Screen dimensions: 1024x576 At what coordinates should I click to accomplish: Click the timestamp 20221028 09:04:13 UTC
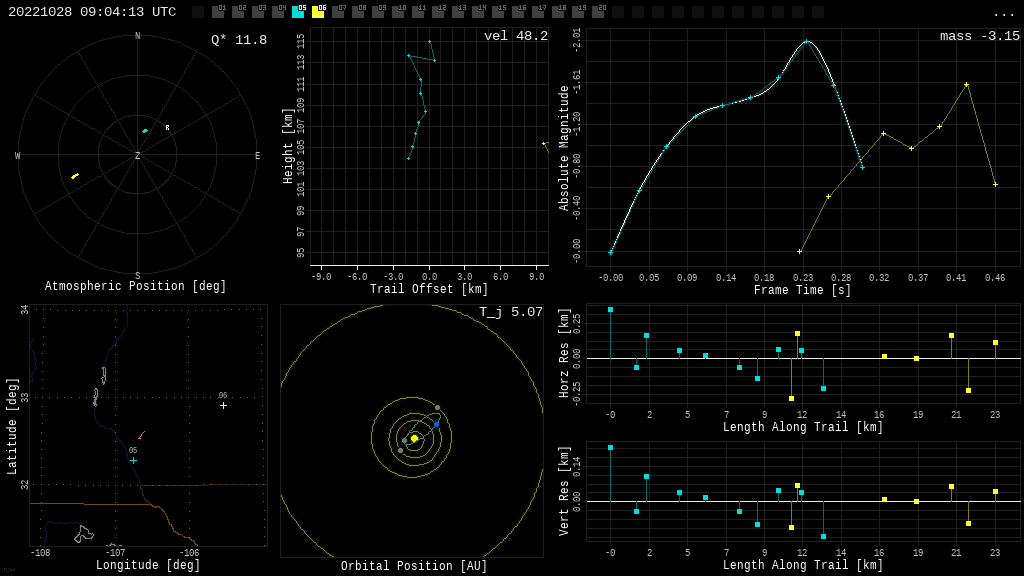tap(92, 13)
